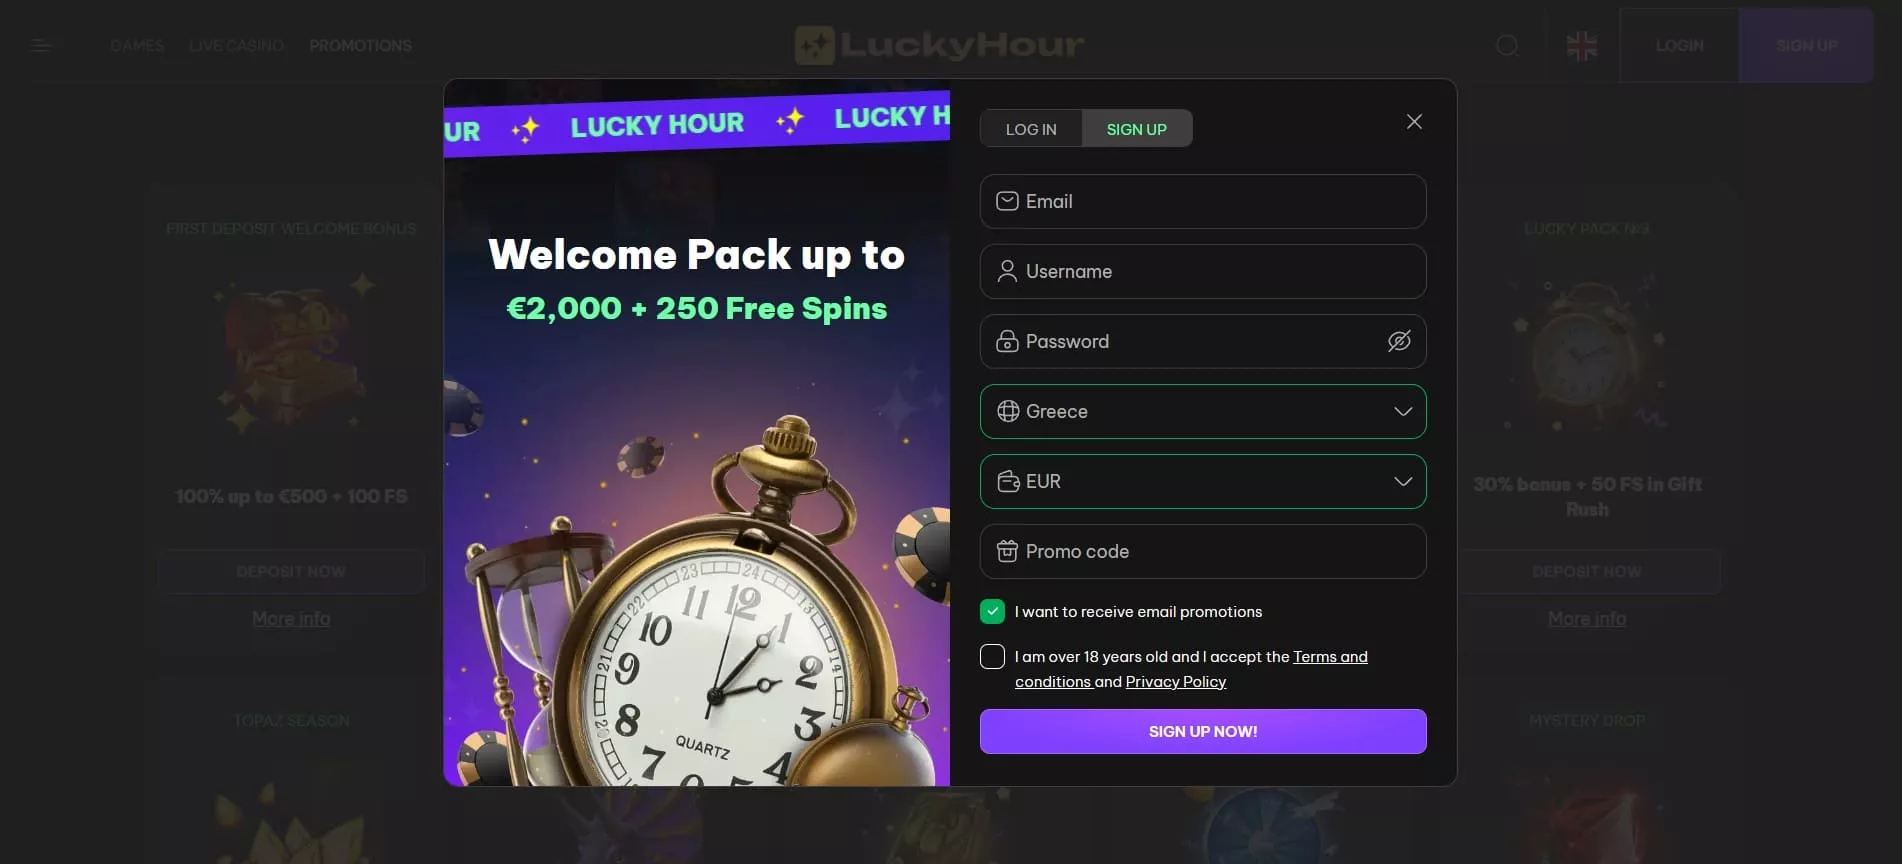Open the search magnifier in header
The image size is (1902, 864).
tap(1507, 45)
